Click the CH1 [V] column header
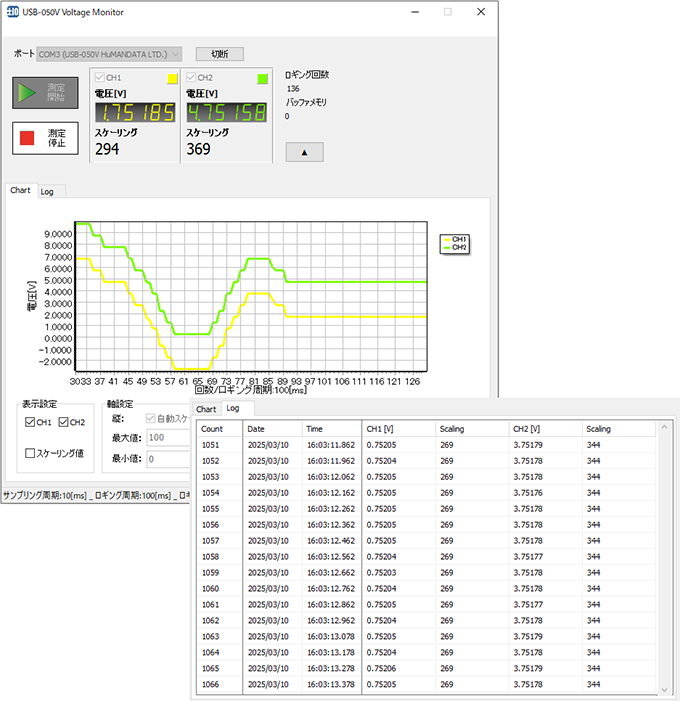The height and width of the screenshot is (701, 680). tap(399, 429)
